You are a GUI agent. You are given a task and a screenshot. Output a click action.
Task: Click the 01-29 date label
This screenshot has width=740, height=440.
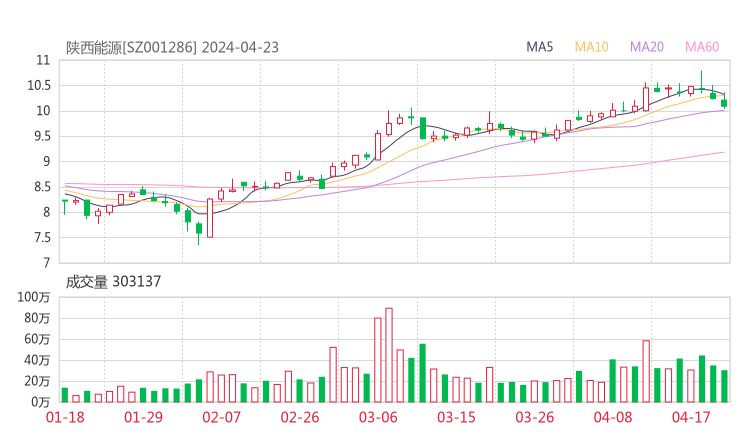coord(143,417)
